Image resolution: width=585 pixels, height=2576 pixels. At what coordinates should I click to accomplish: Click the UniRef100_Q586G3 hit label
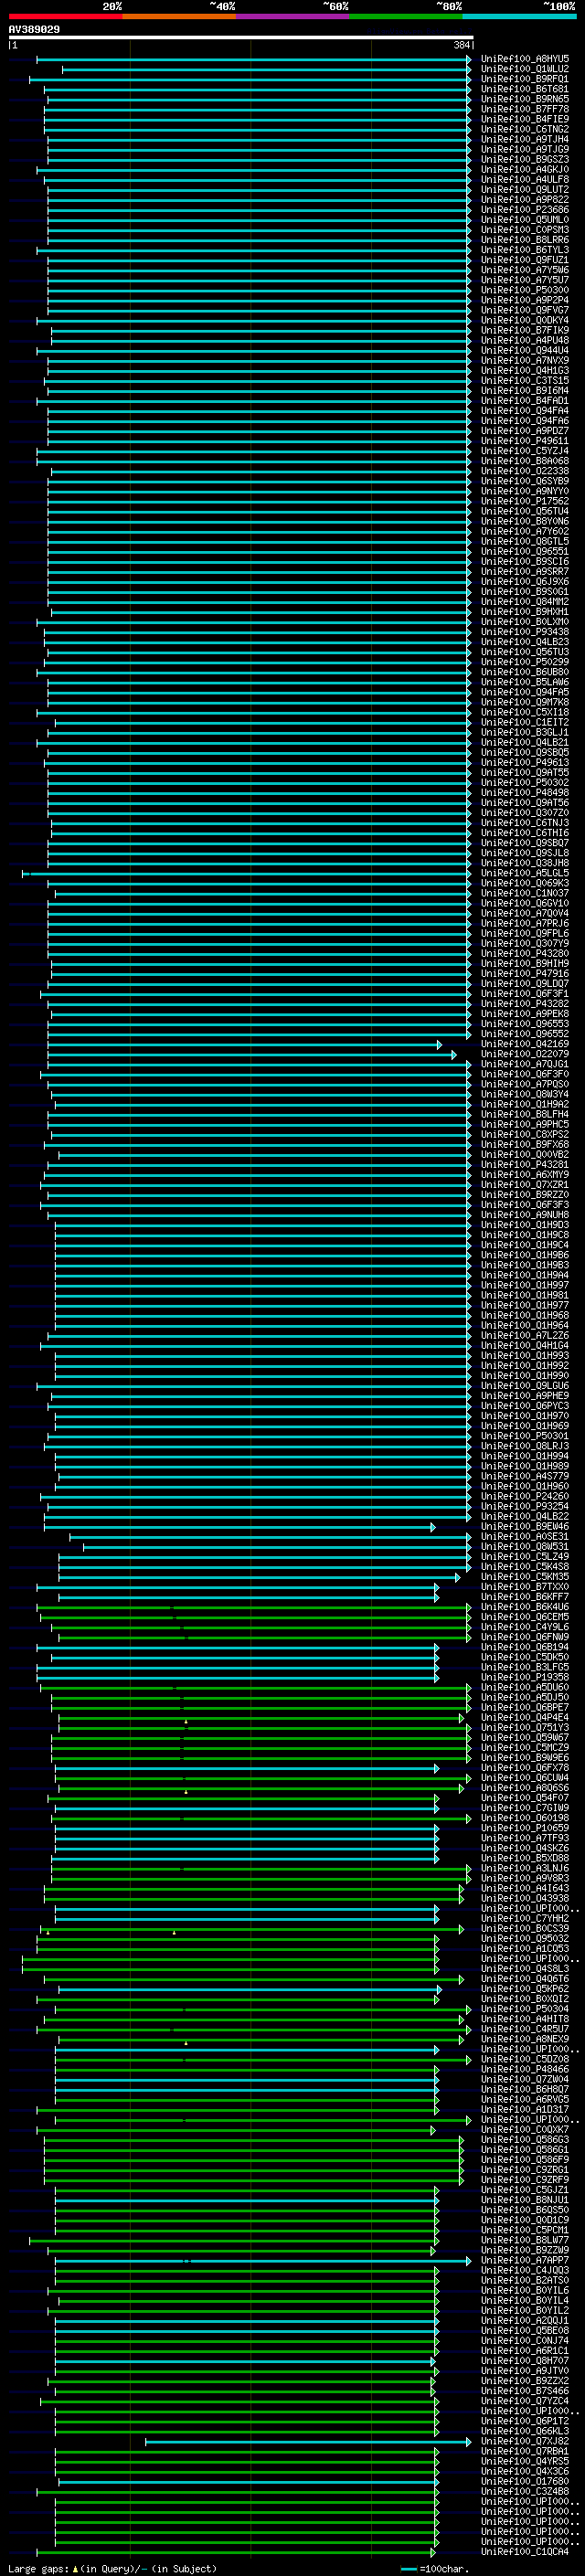pyautogui.click(x=525, y=2140)
